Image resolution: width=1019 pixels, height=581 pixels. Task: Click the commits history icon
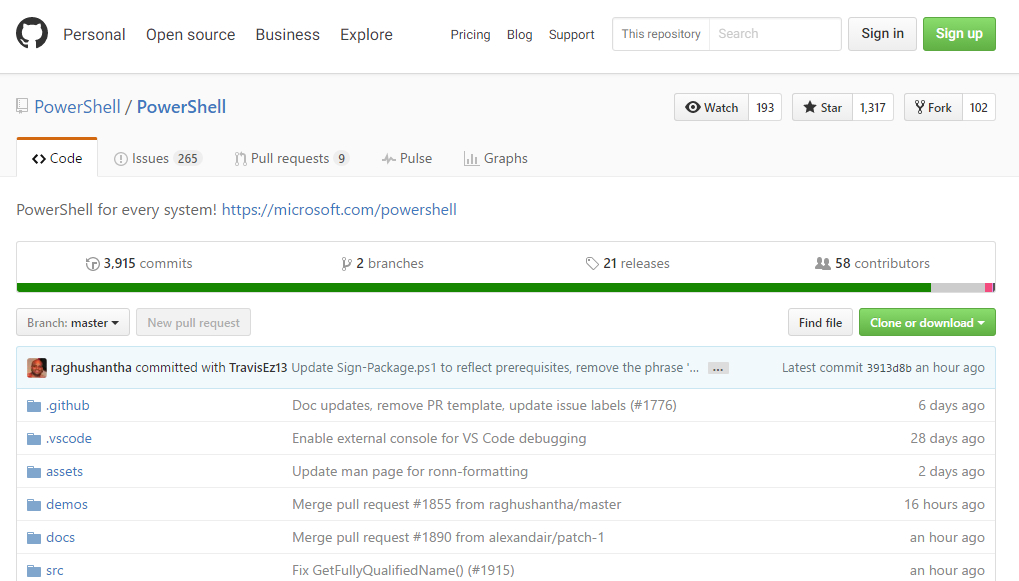[x=92, y=263]
